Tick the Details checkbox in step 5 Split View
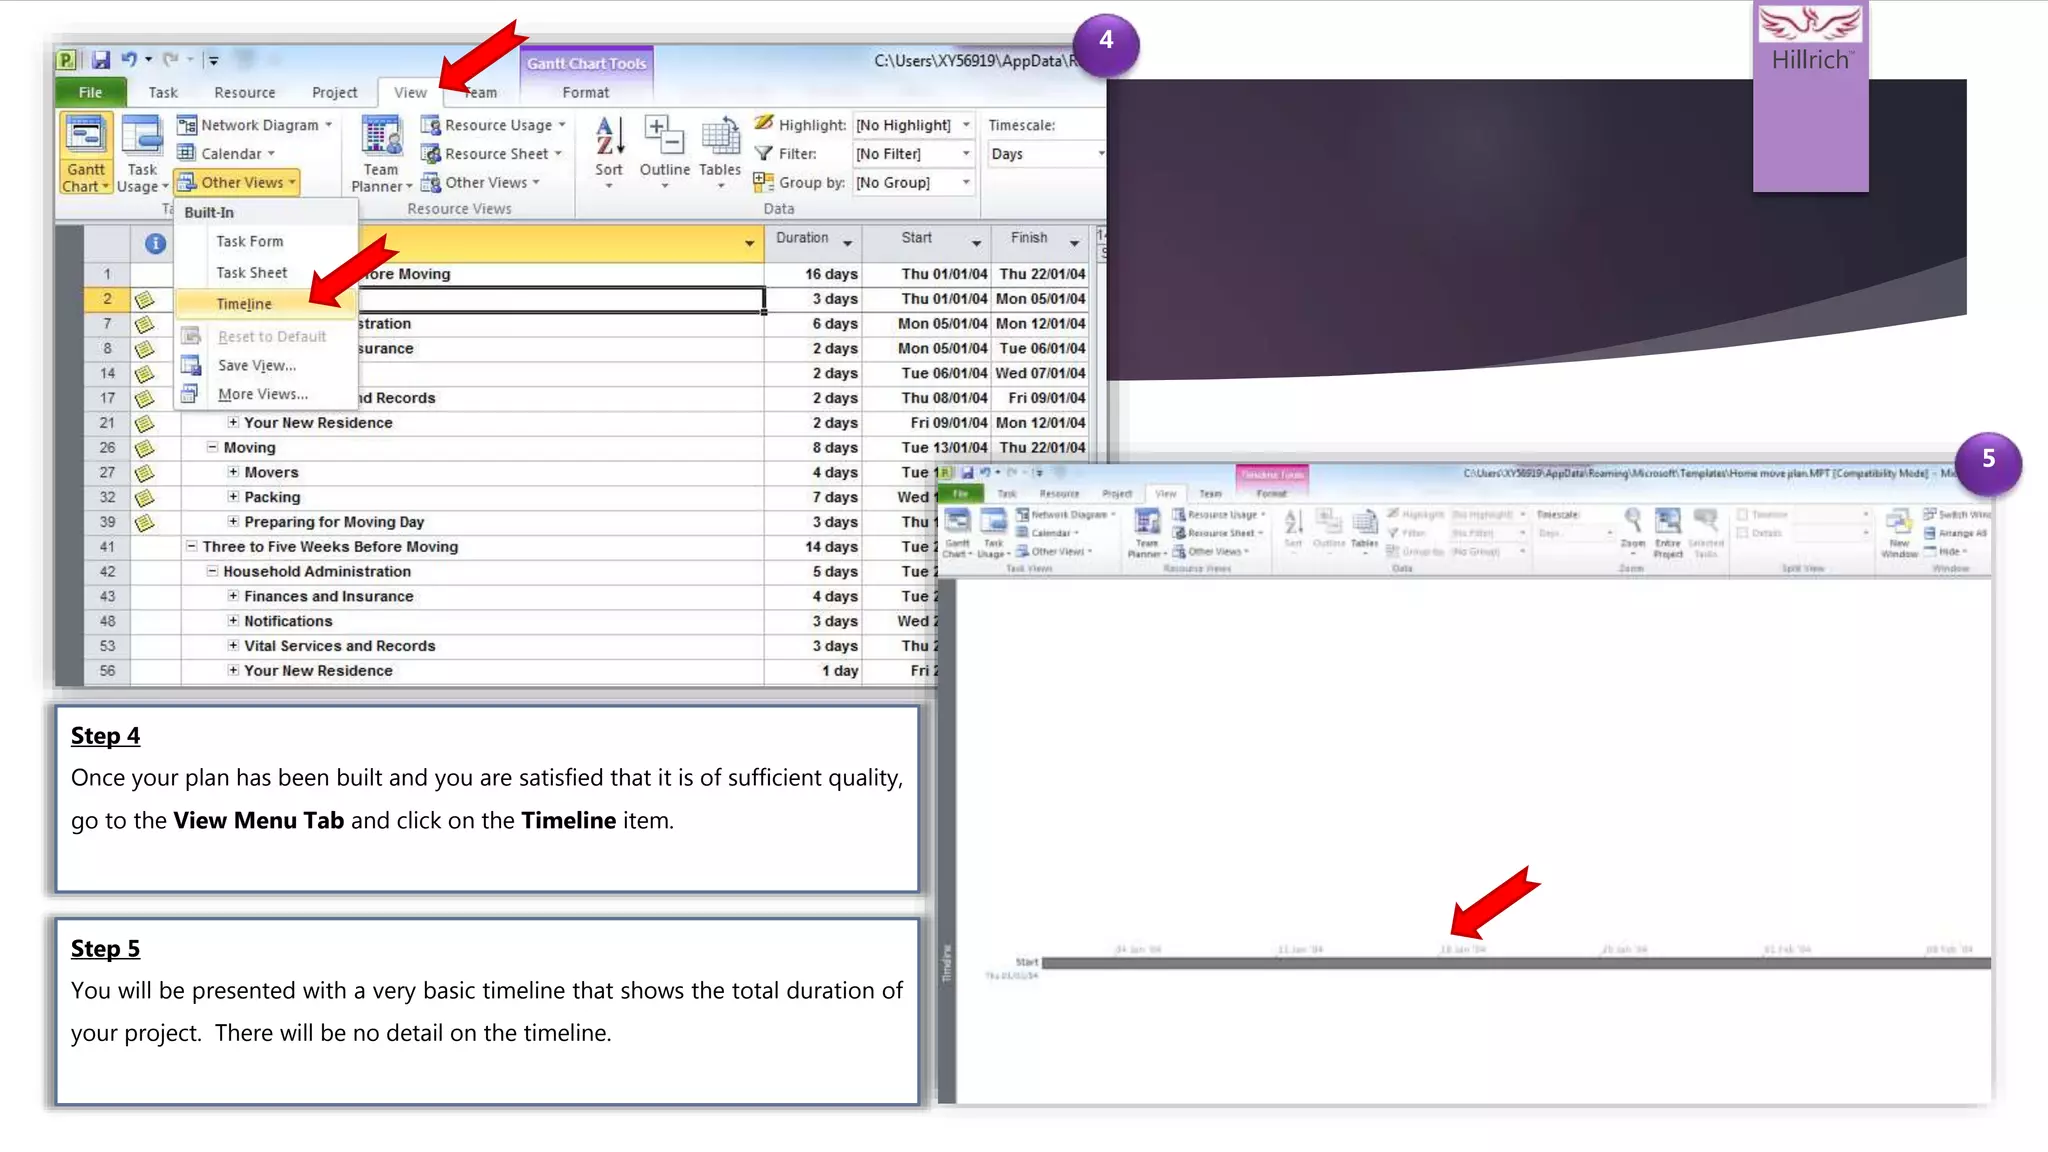This screenshot has width=2048, height=1152. tap(1742, 533)
